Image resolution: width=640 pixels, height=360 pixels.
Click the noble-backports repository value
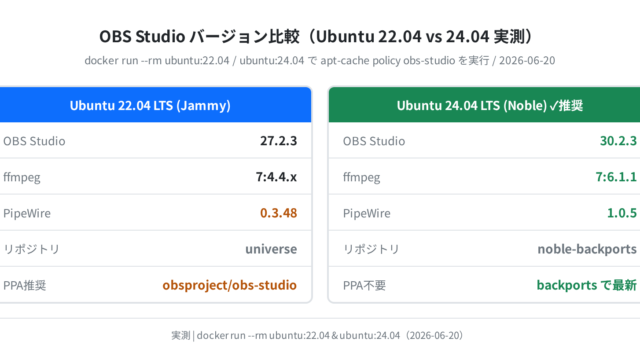pyautogui.click(x=587, y=249)
